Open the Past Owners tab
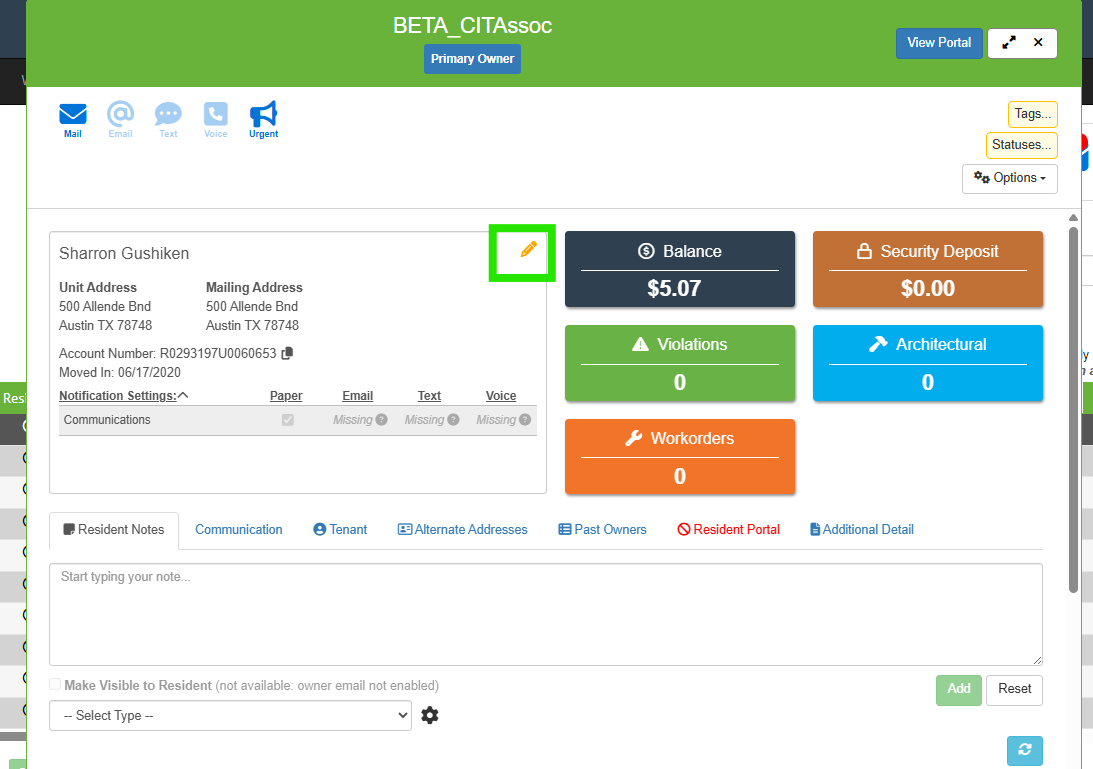The height and width of the screenshot is (769, 1093). click(x=602, y=530)
